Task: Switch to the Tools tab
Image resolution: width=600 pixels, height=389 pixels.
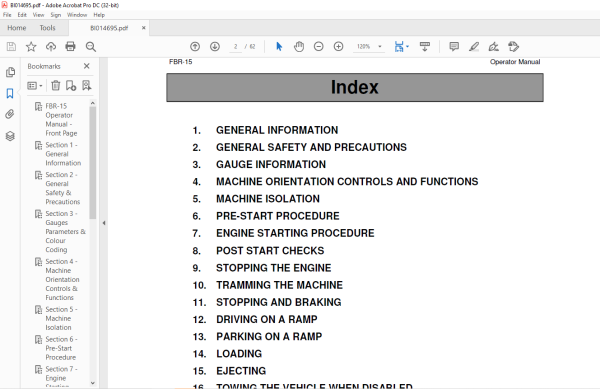Action: 47,28
